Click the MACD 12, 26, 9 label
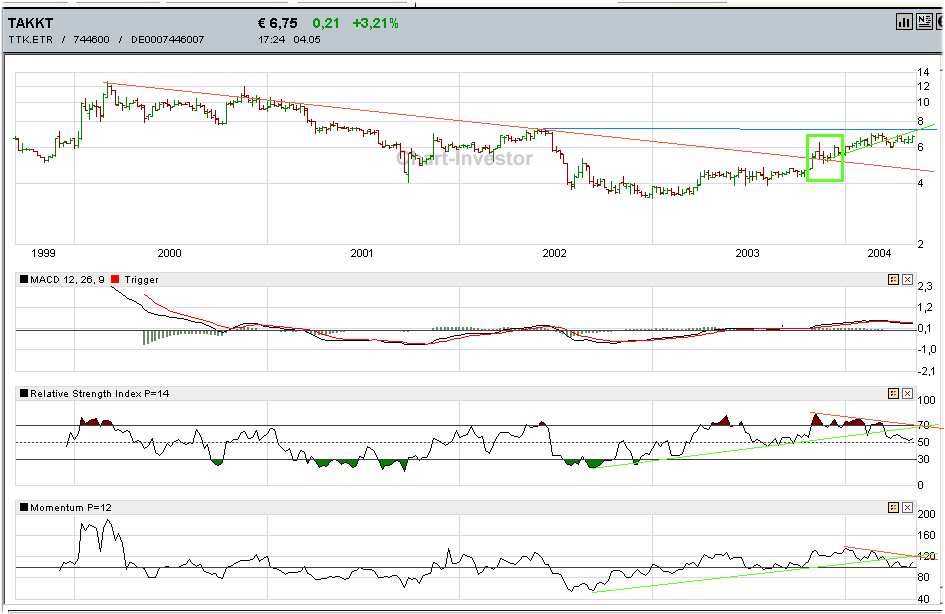 point(68,280)
